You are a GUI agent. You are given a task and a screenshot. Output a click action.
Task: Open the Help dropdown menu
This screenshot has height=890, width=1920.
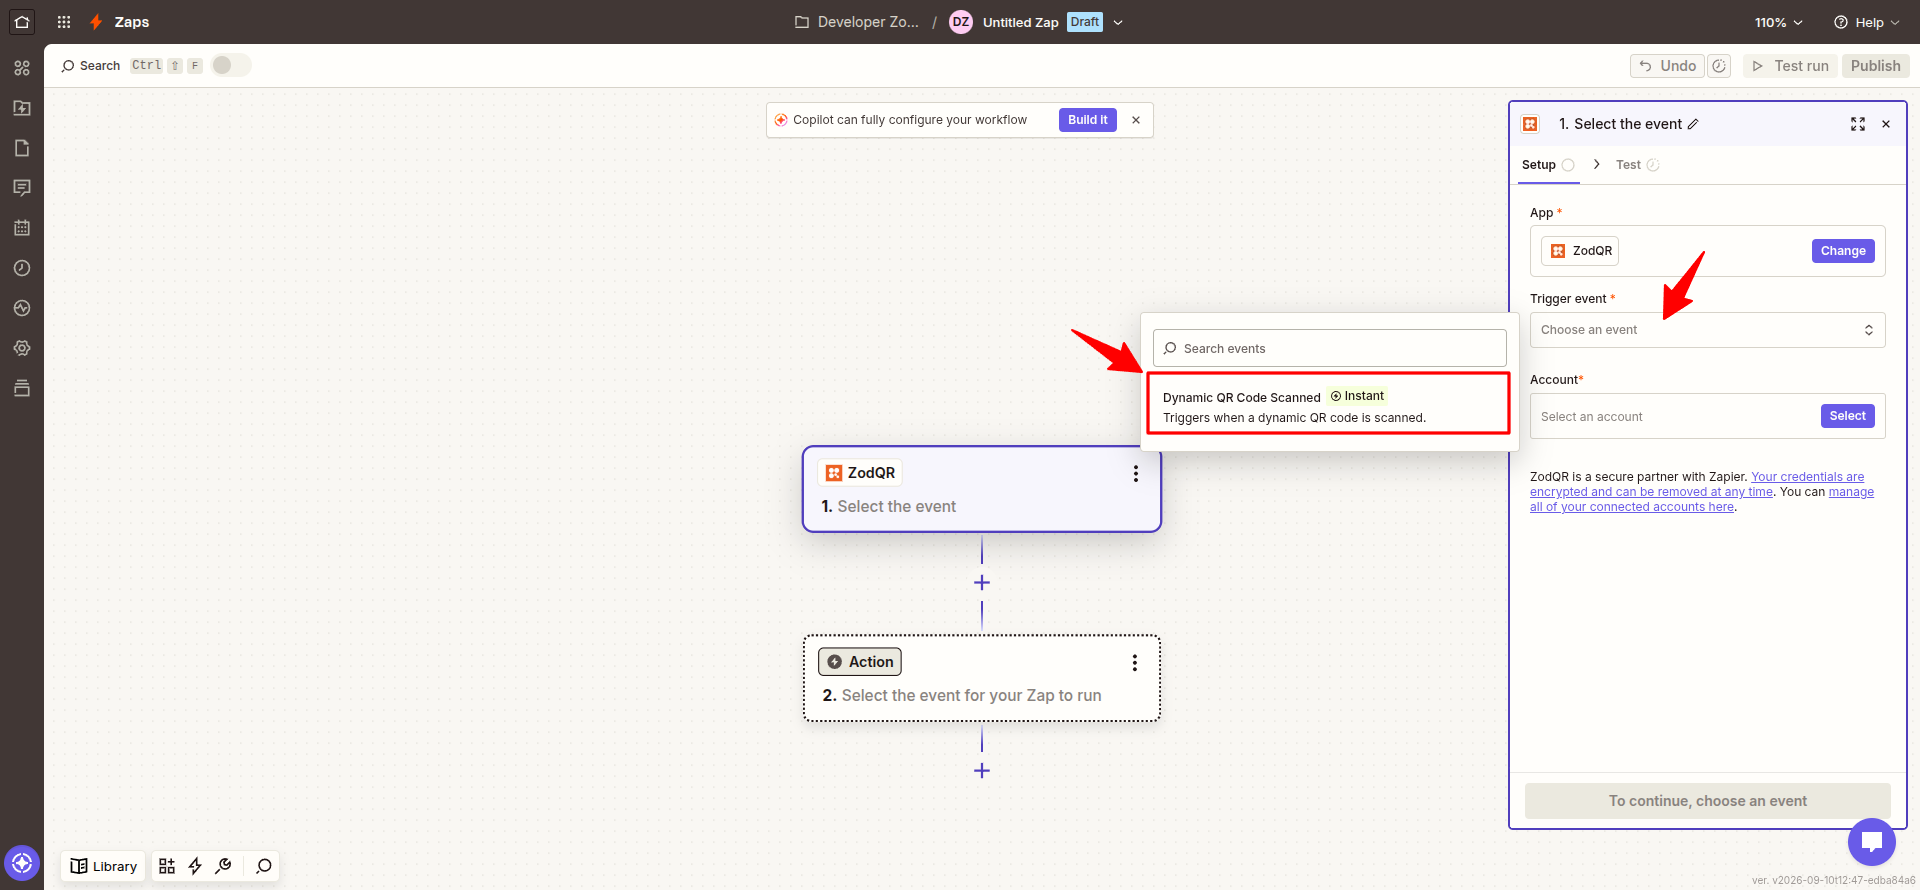point(1866,22)
